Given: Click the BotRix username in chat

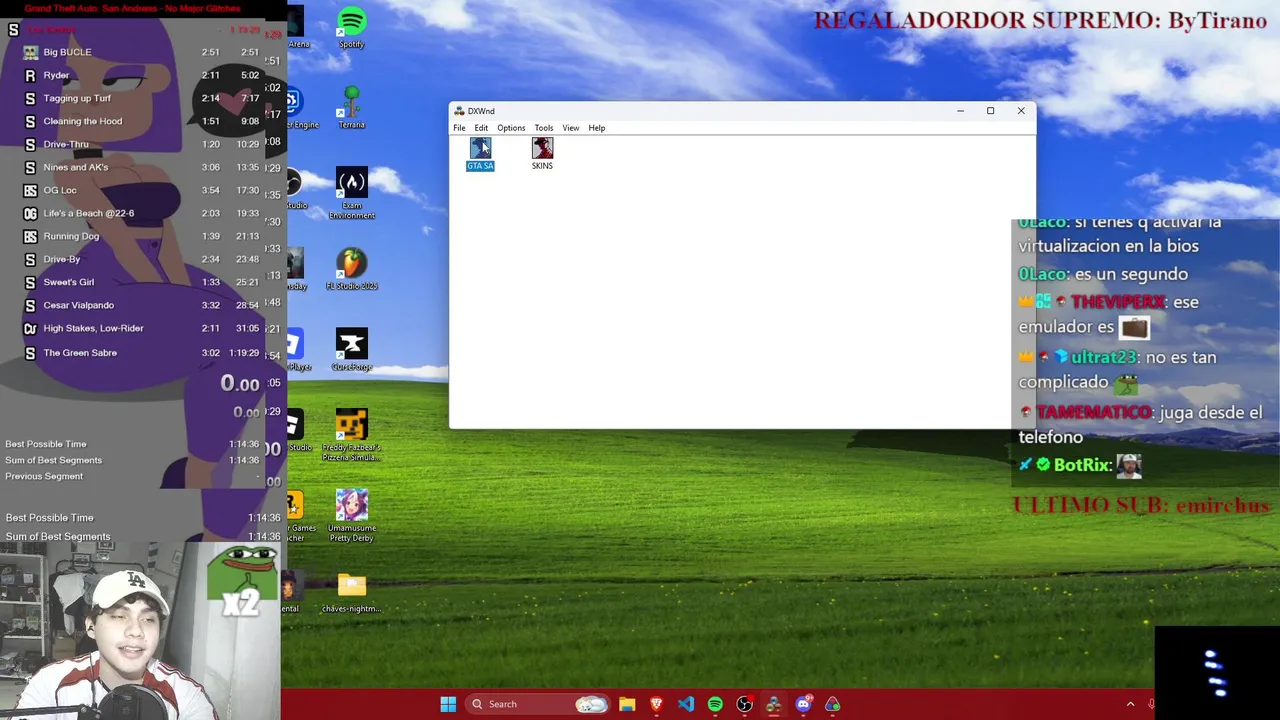Looking at the screenshot, I should pos(1080,465).
